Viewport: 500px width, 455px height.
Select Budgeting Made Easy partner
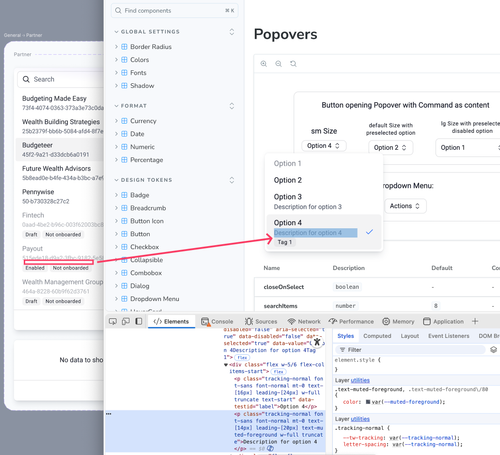(60, 103)
